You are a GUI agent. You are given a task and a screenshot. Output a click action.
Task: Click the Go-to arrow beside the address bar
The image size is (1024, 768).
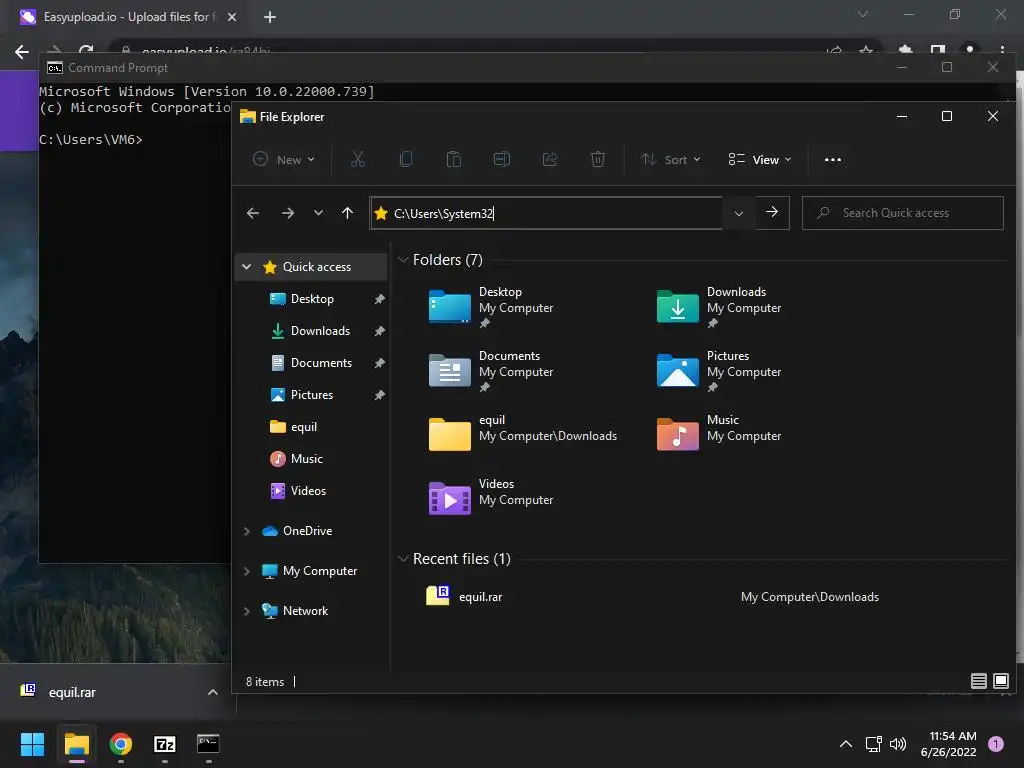click(772, 212)
